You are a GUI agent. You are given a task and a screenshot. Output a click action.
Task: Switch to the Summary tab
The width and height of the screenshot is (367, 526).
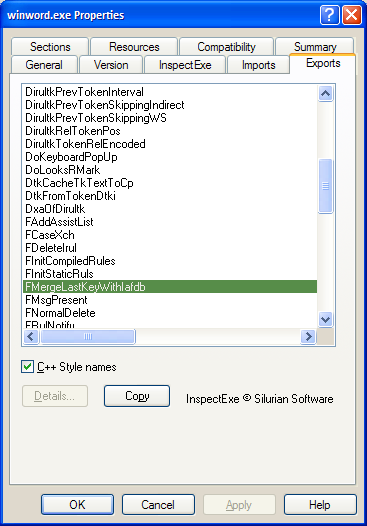315,47
